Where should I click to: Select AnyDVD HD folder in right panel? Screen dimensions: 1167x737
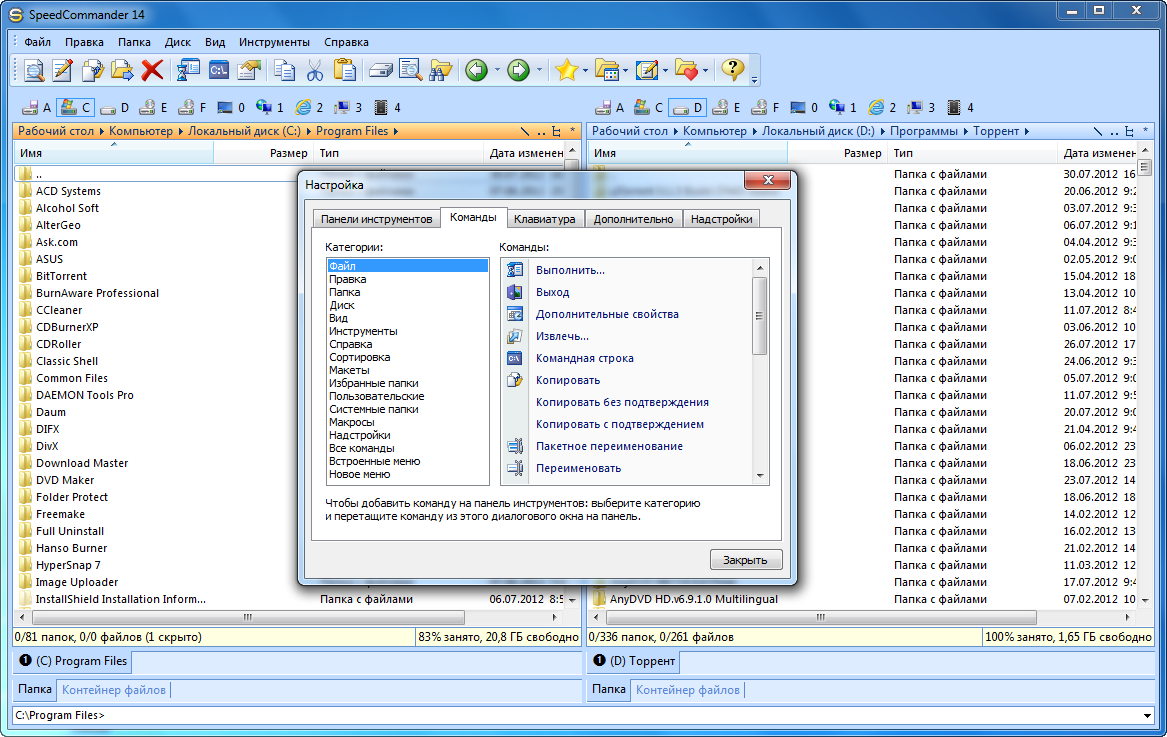[x=694, y=599]
